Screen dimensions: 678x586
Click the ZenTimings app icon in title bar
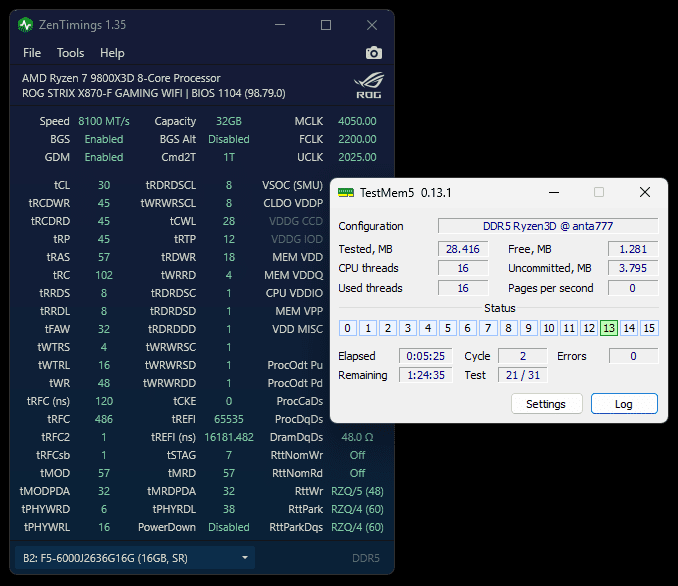26,25
